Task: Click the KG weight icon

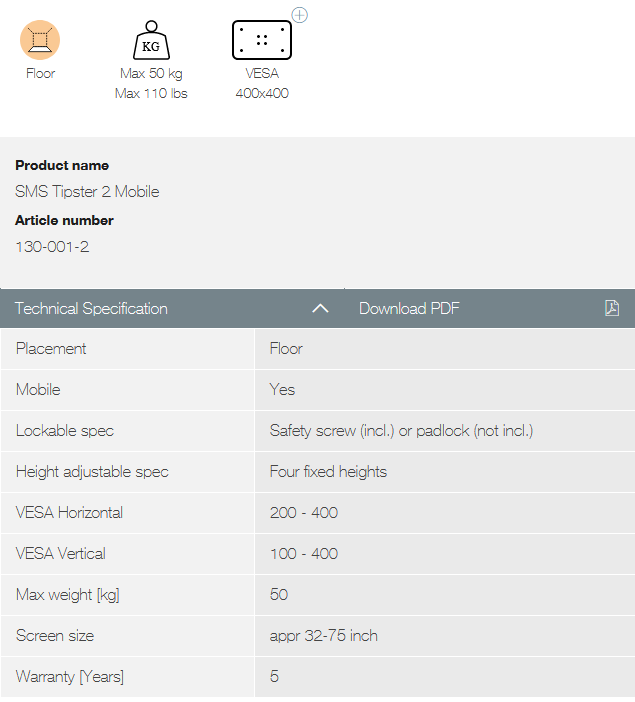Action: point(151,41)
